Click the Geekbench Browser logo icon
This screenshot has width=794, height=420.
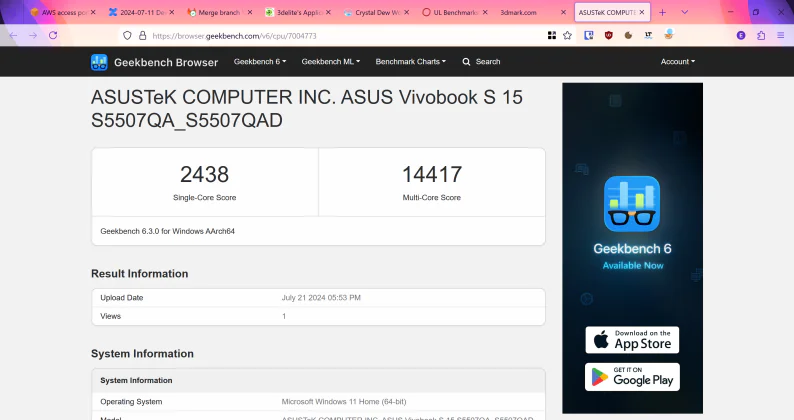[x=99, y=62]
